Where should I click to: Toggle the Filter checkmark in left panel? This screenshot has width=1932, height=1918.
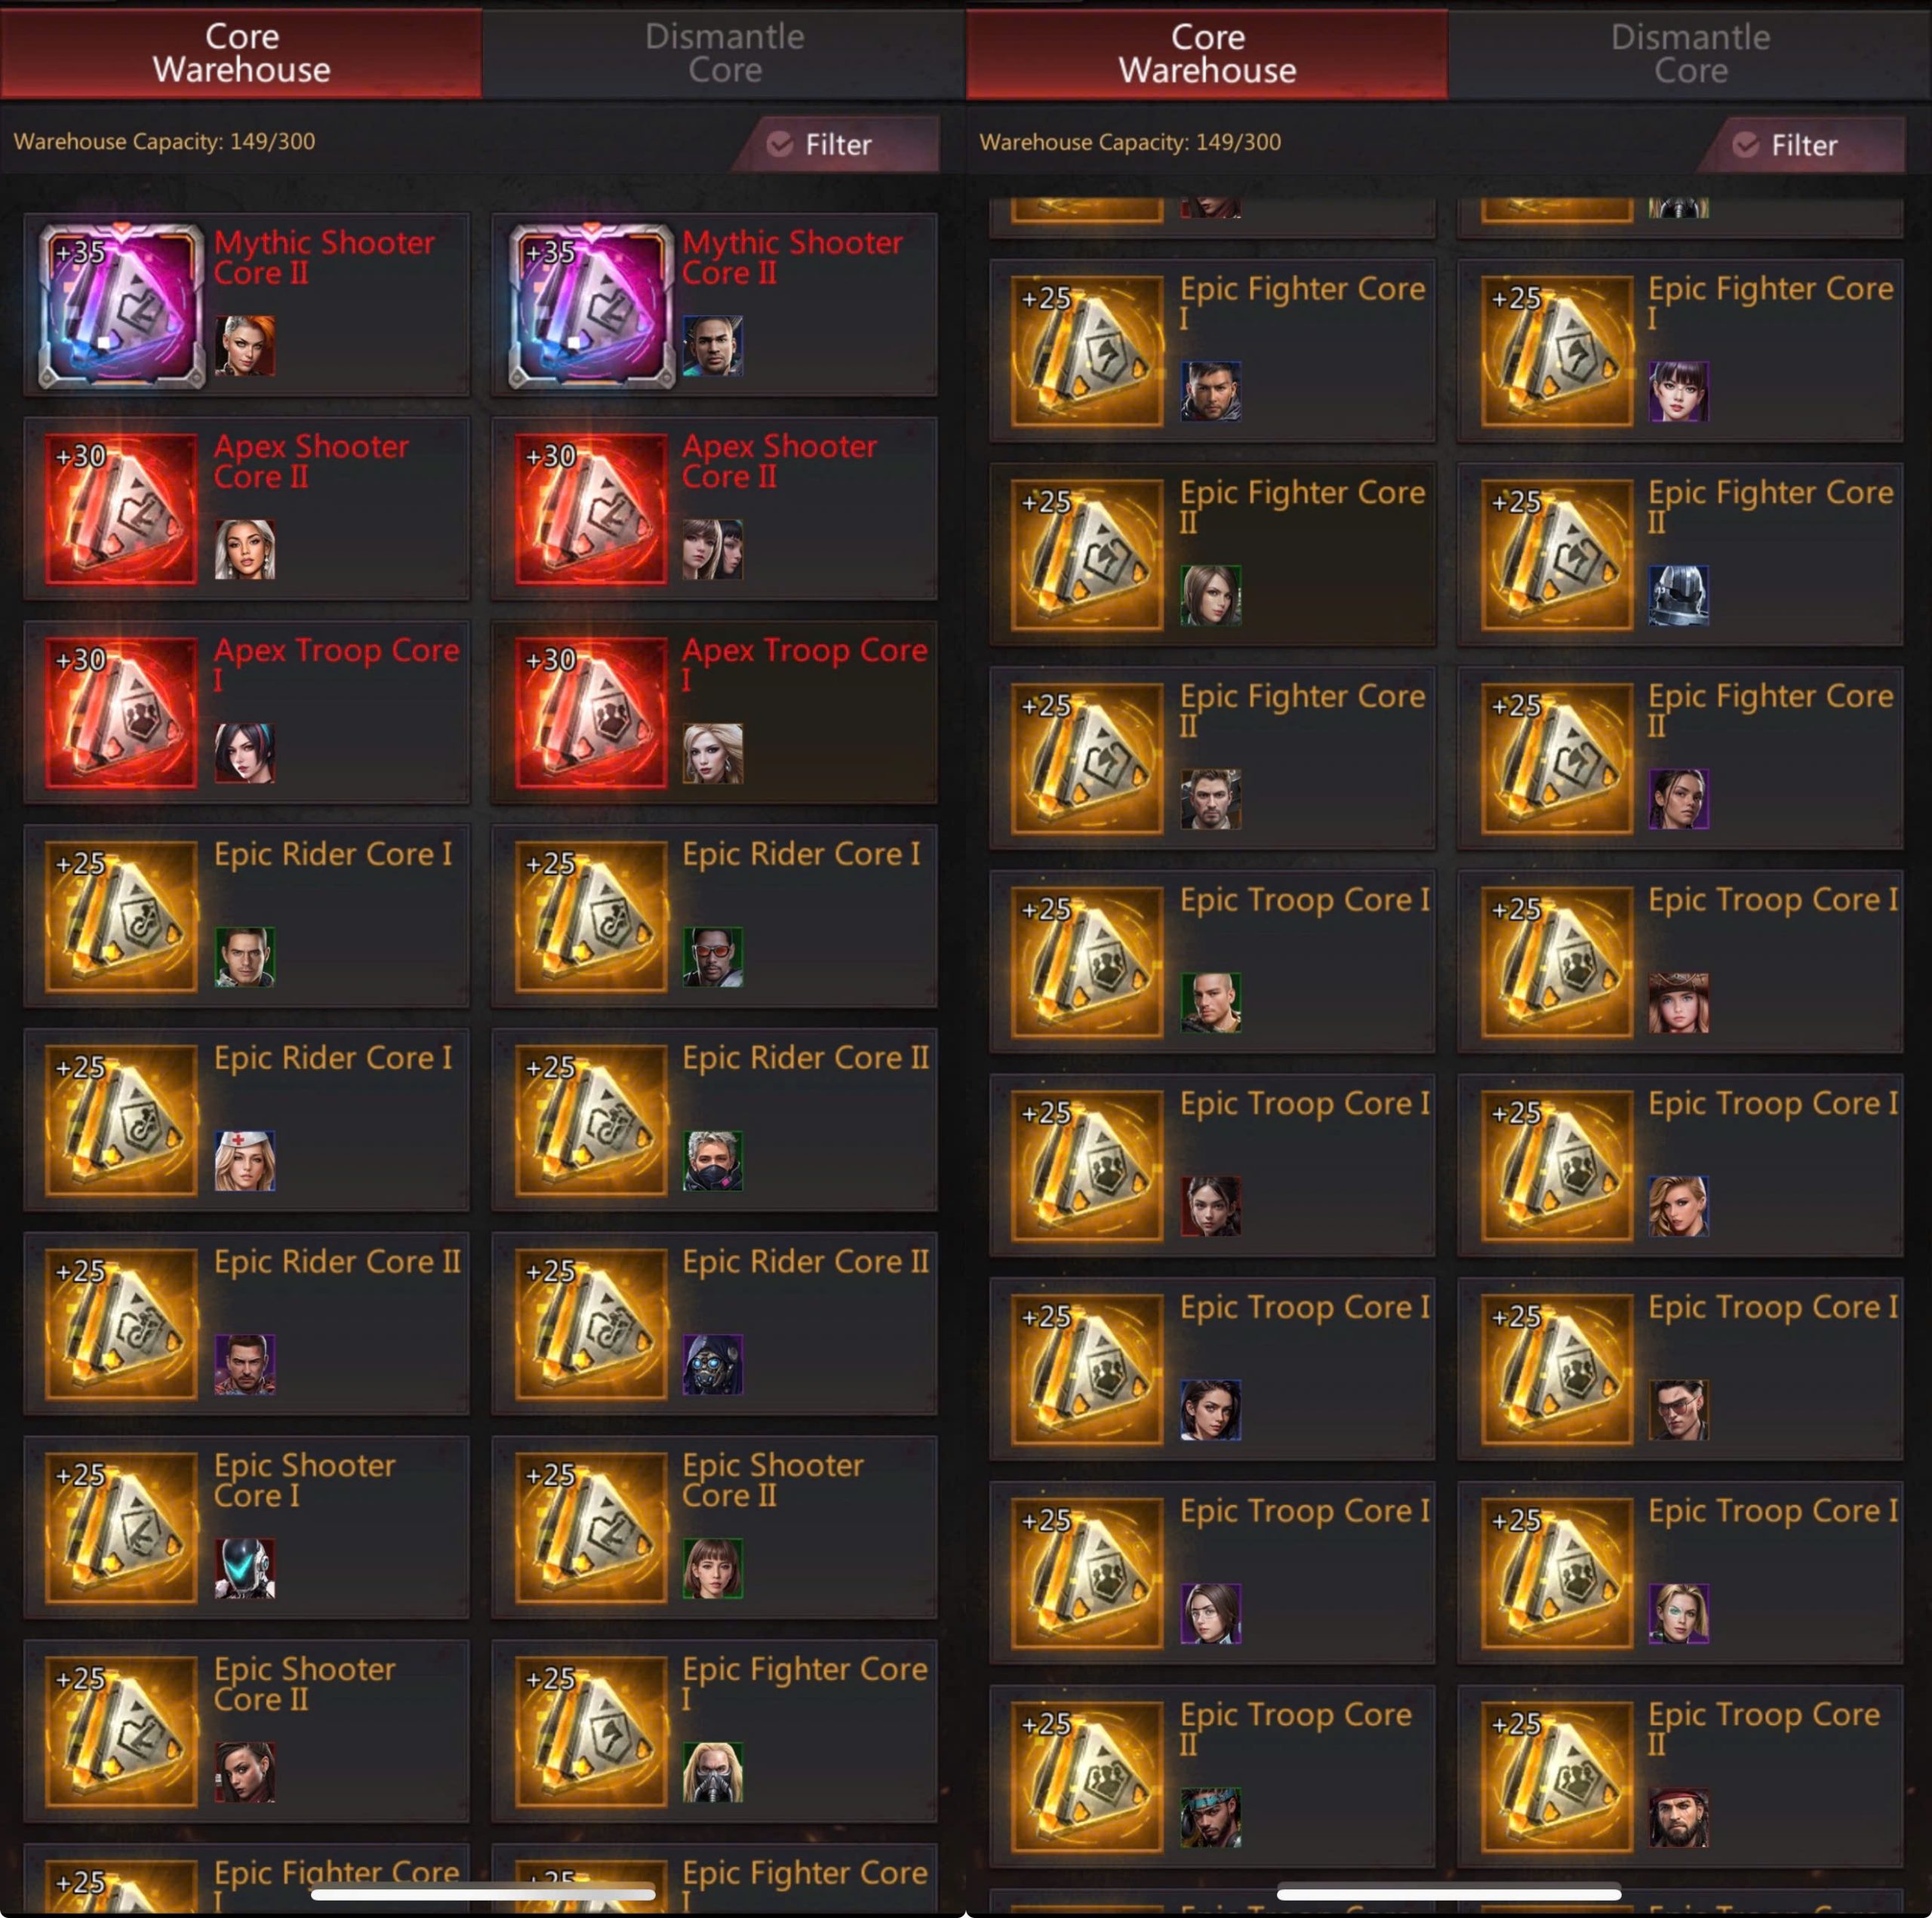pos(780,144)
